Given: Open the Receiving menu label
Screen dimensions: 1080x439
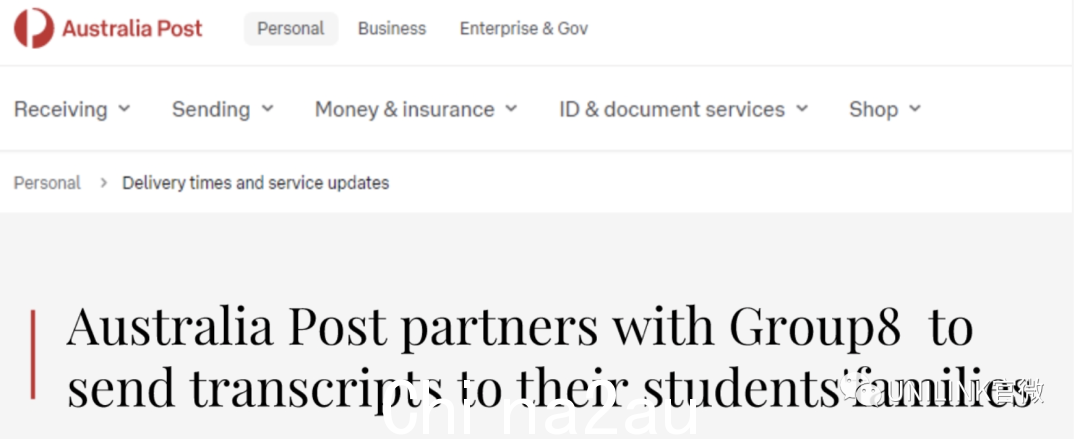Looking at the screenshot, I should [x=61, y=109].
